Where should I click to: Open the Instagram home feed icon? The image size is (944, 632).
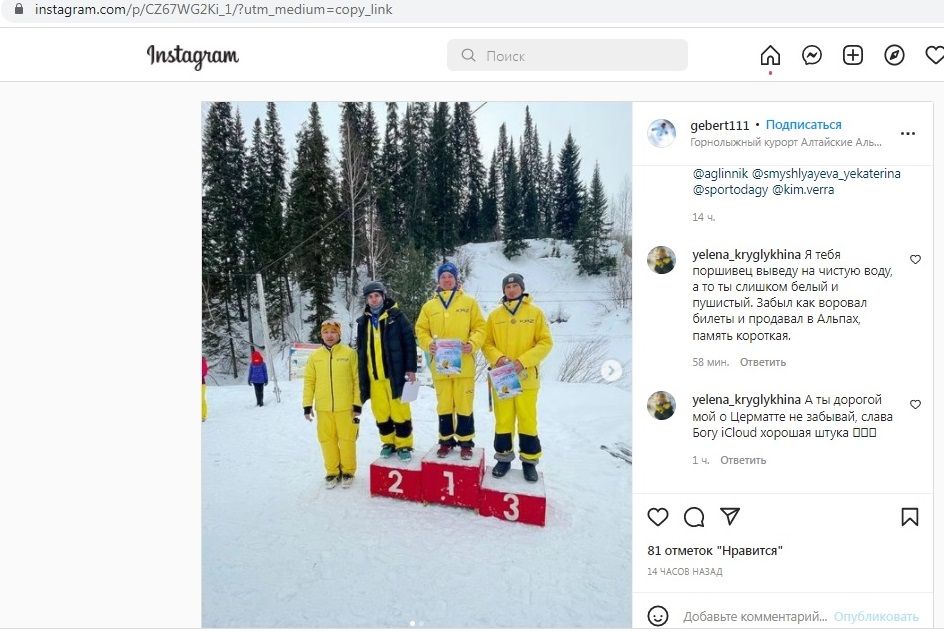[770, 55]
